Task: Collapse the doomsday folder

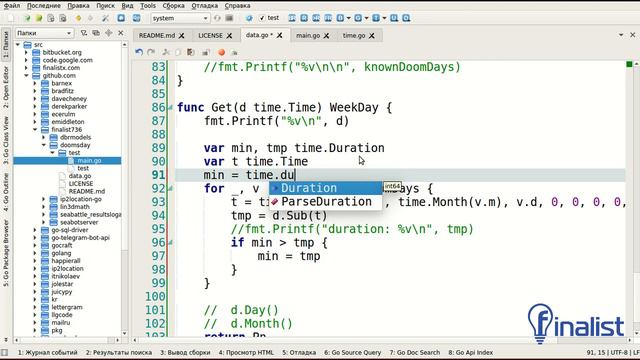Action: point(44,145)
